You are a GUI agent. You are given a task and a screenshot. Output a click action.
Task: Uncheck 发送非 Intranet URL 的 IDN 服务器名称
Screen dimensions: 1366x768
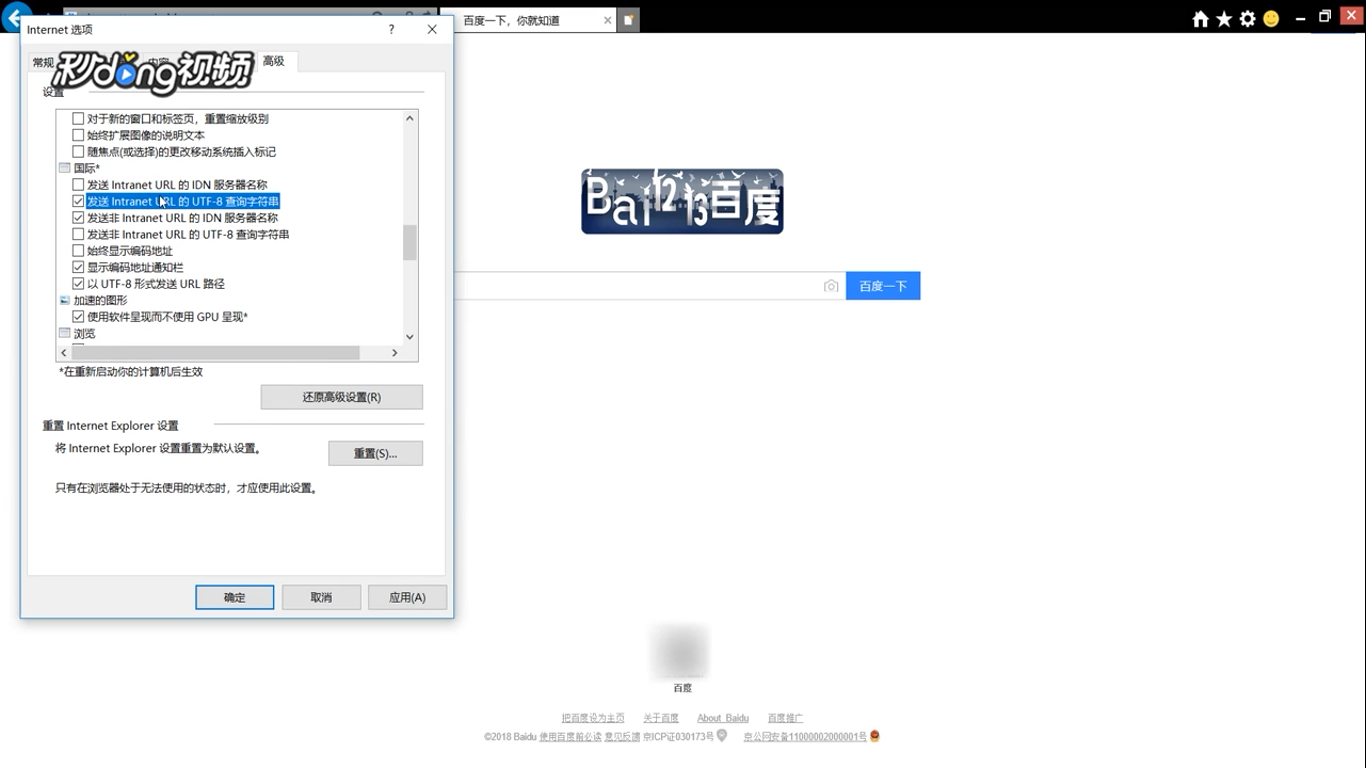pyautogui.click(x=79, y=218)
